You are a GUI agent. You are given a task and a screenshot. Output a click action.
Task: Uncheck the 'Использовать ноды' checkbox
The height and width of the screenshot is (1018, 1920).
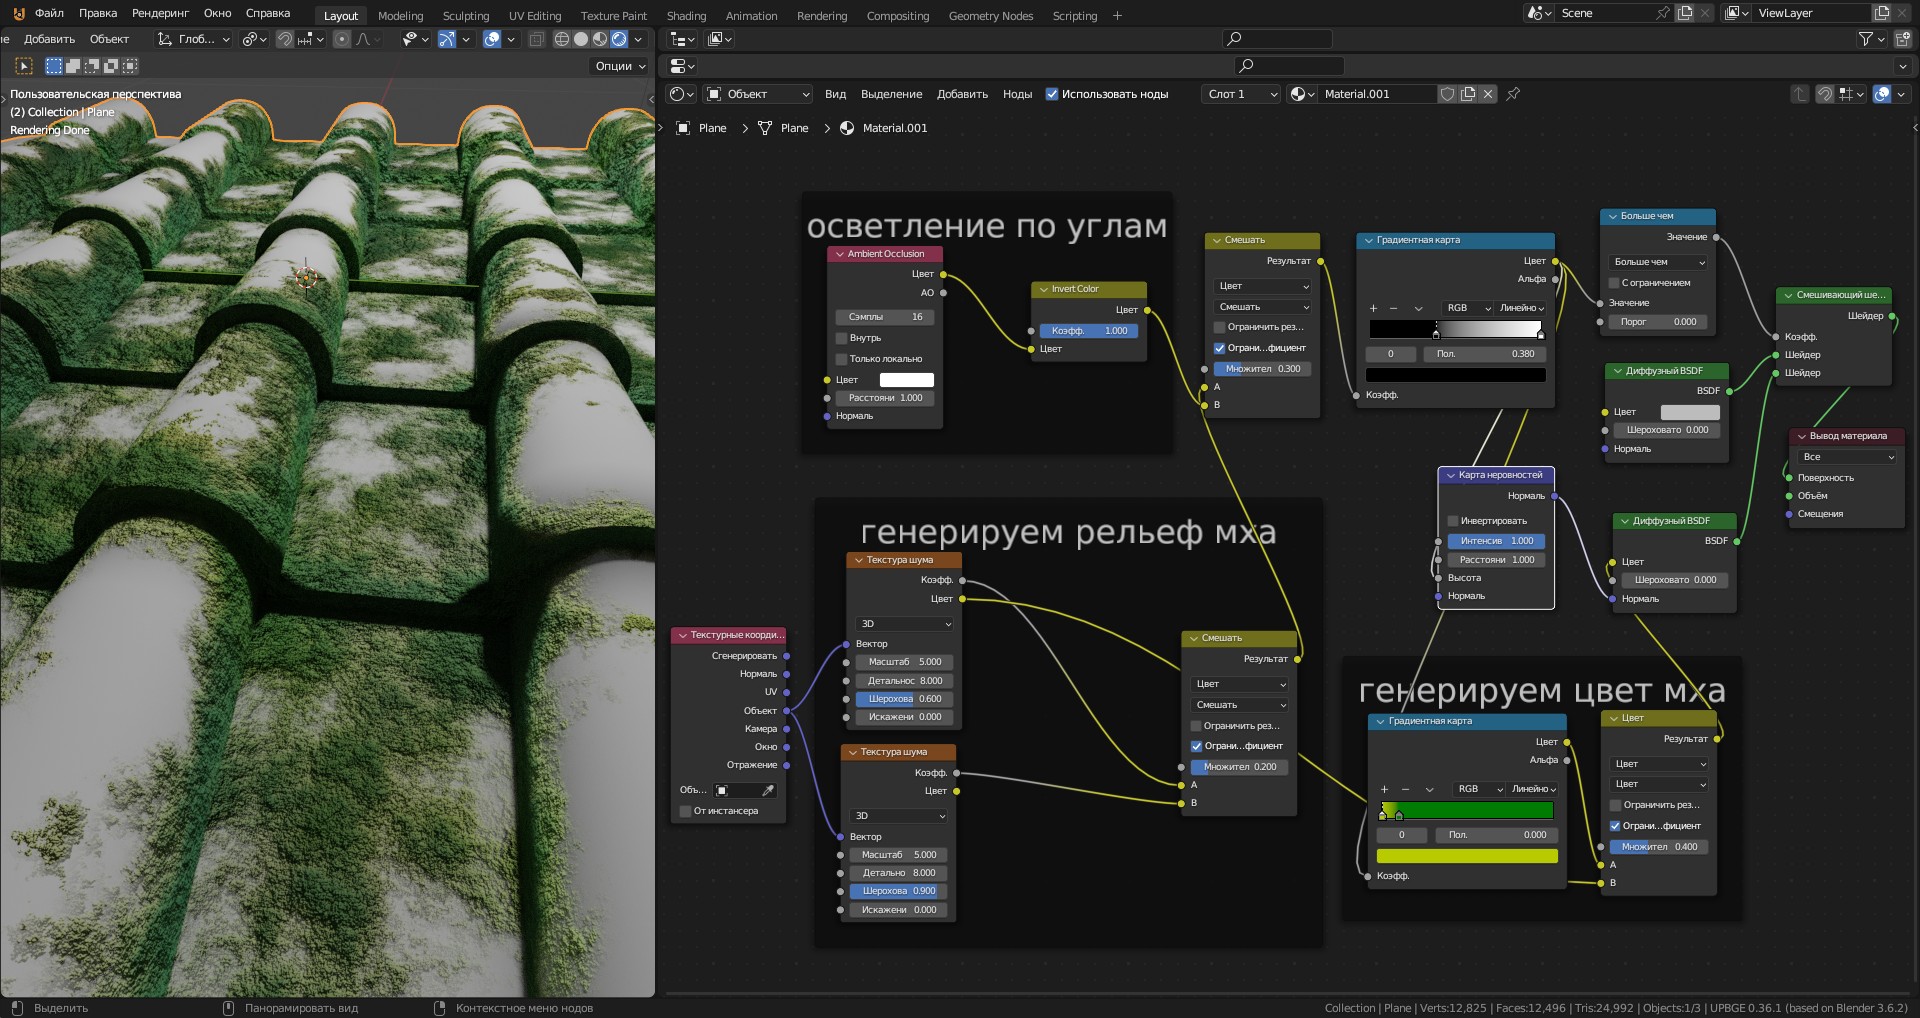(x=1052, y=94)
